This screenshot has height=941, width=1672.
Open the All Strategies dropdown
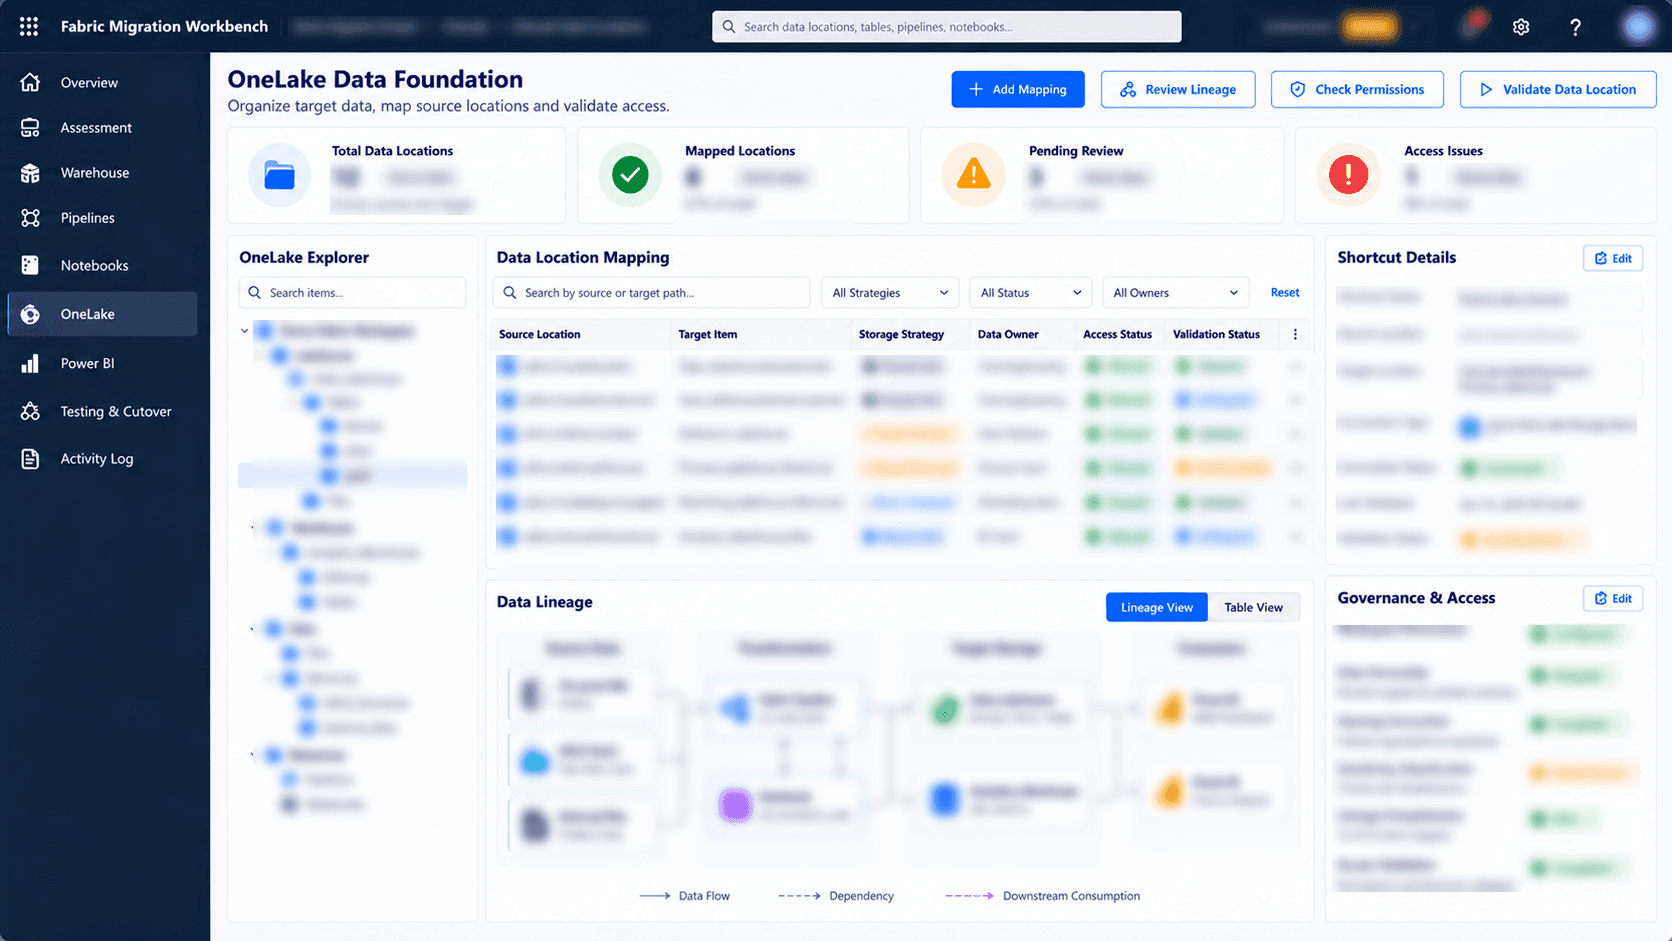(x=889, y=293)
